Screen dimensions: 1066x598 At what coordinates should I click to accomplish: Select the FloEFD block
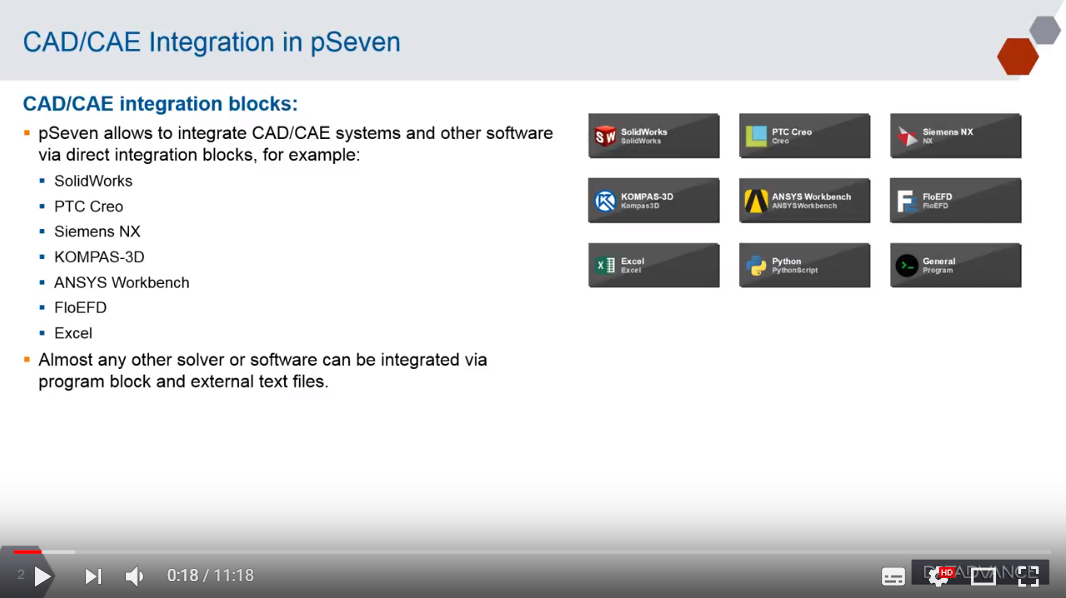(955, 201)
